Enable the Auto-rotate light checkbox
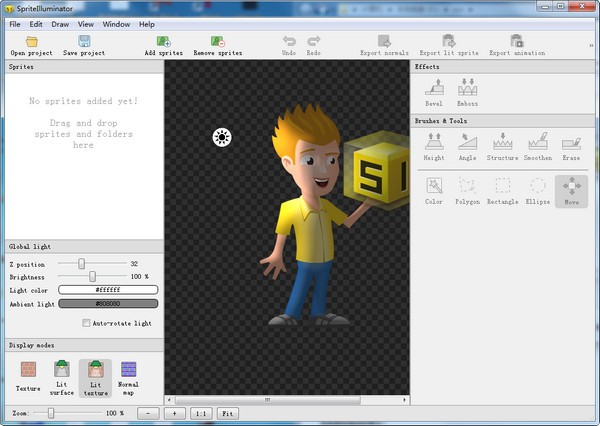Viewport: 600px width, 426px height. tap(85, 323)
